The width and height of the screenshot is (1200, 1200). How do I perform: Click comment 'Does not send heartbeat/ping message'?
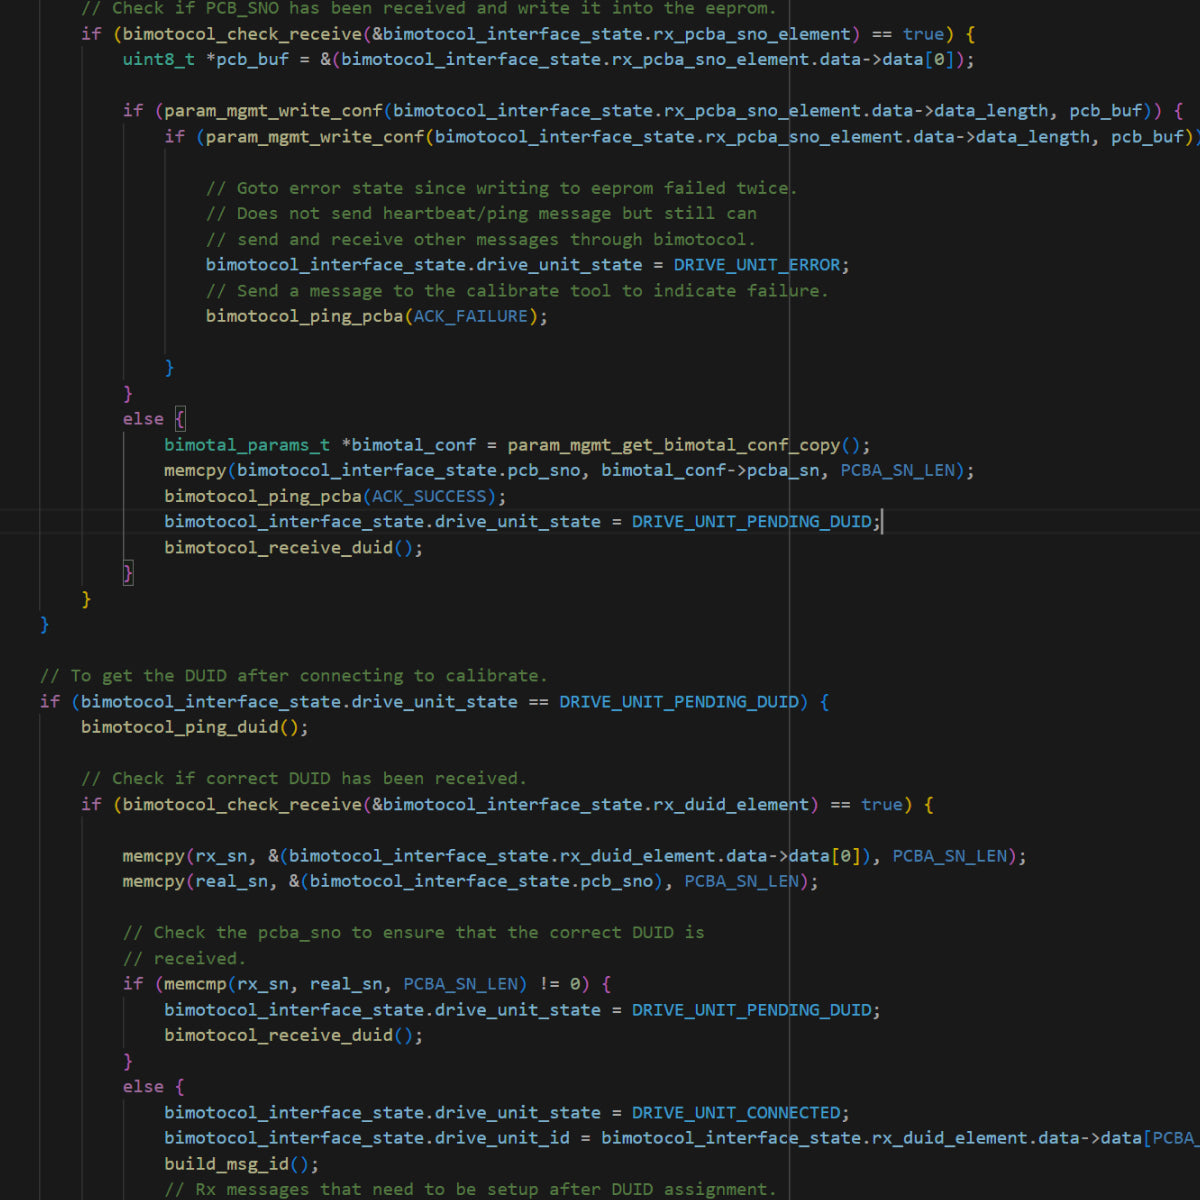pos(481,213)
